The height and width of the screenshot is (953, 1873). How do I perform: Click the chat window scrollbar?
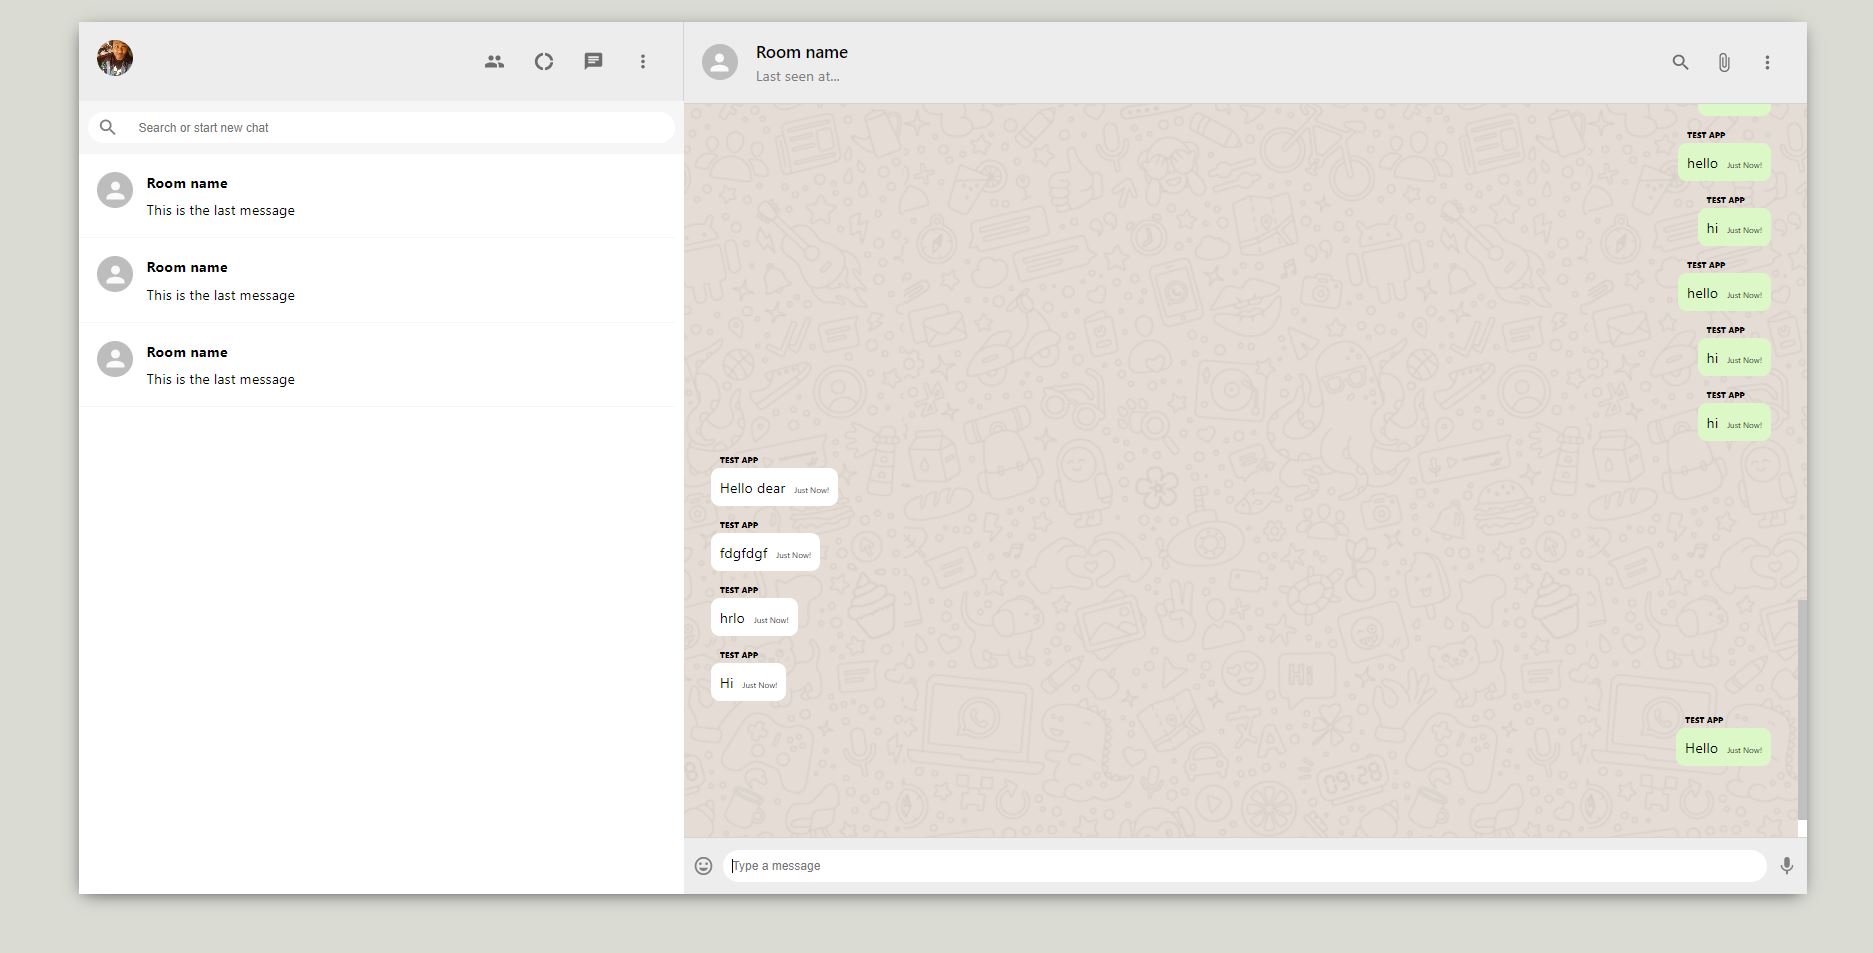coord(1800,715)
